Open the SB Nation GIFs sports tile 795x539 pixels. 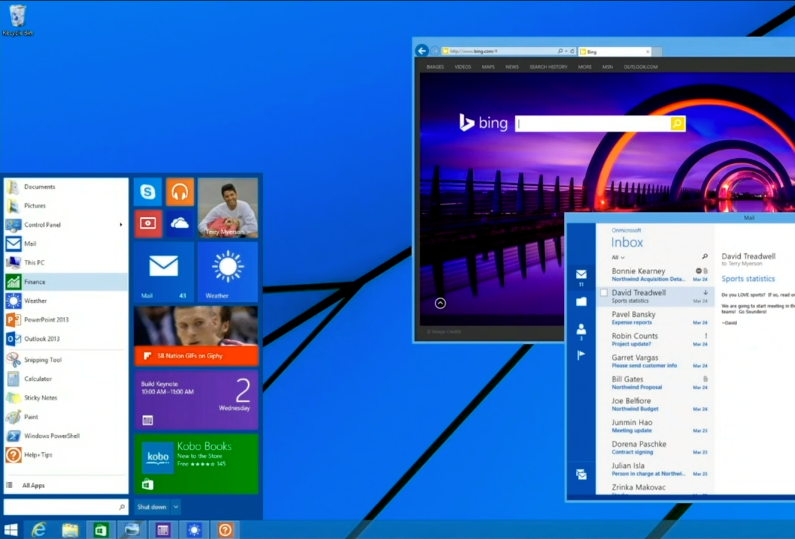pos(196,336)
